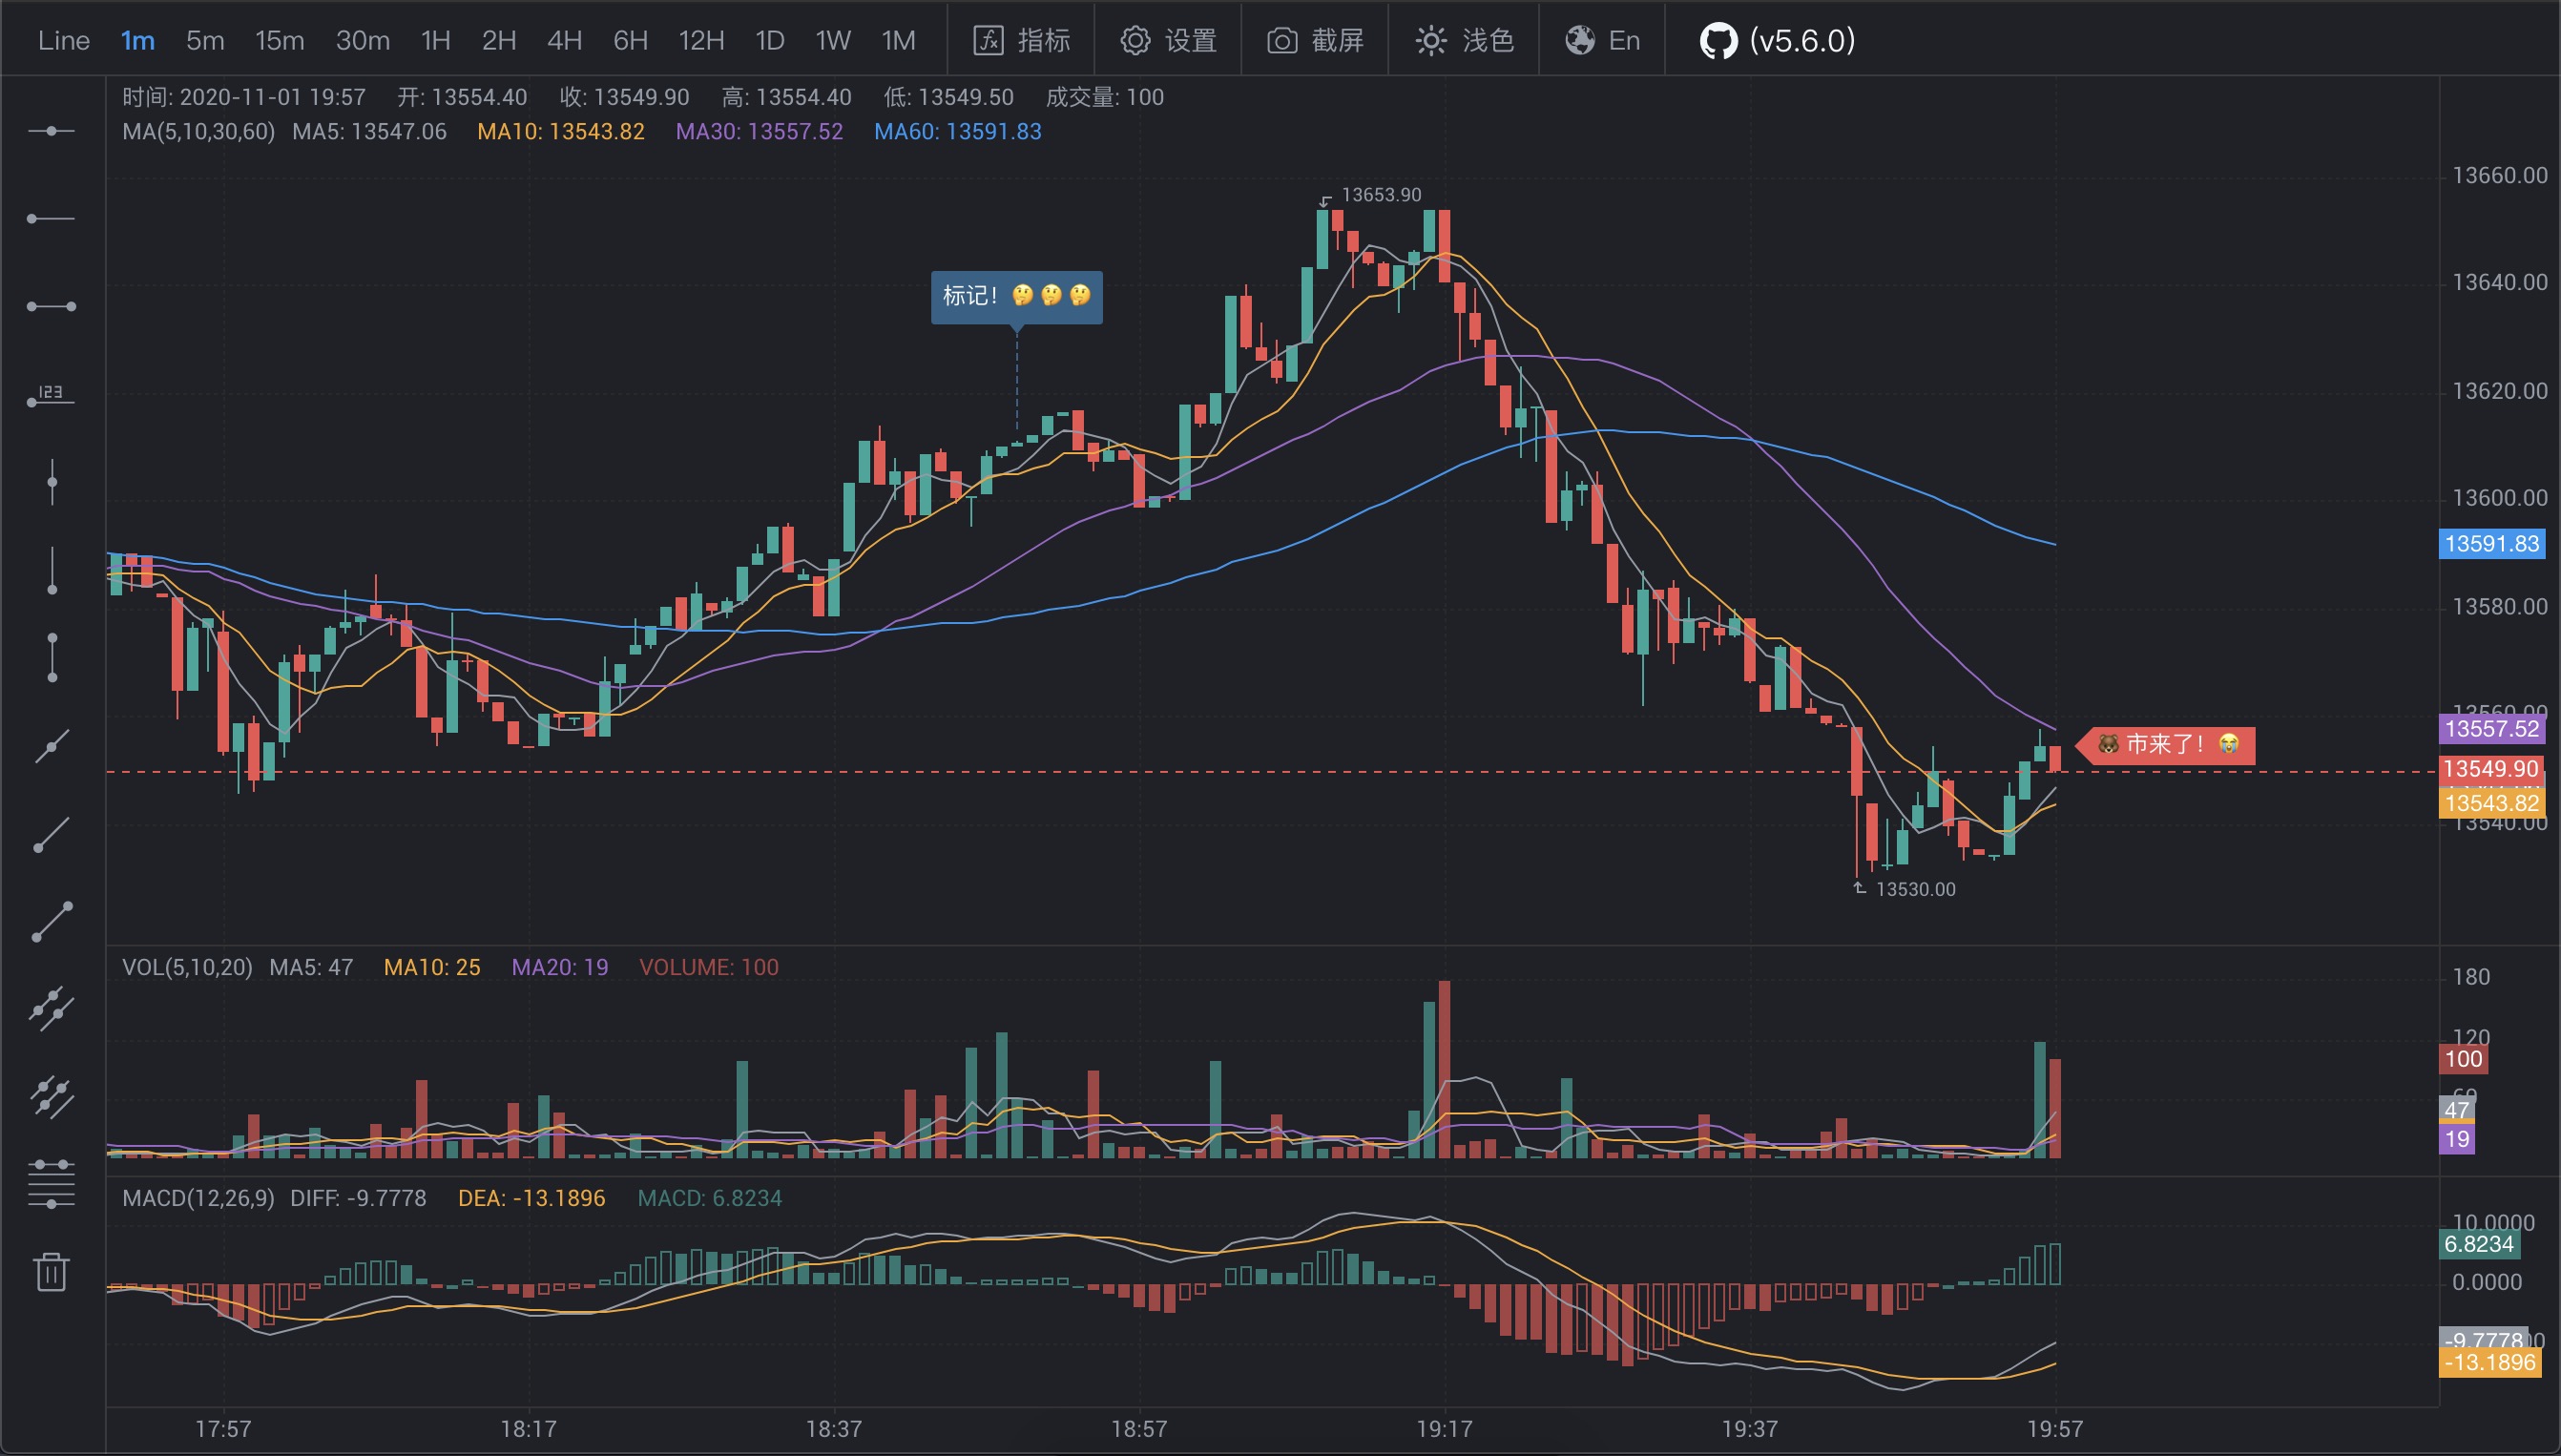Viewport: 2561px width, 1456px height.
Task: Click the 截屏 screenshot button
Action: [x=1315, y=40]
